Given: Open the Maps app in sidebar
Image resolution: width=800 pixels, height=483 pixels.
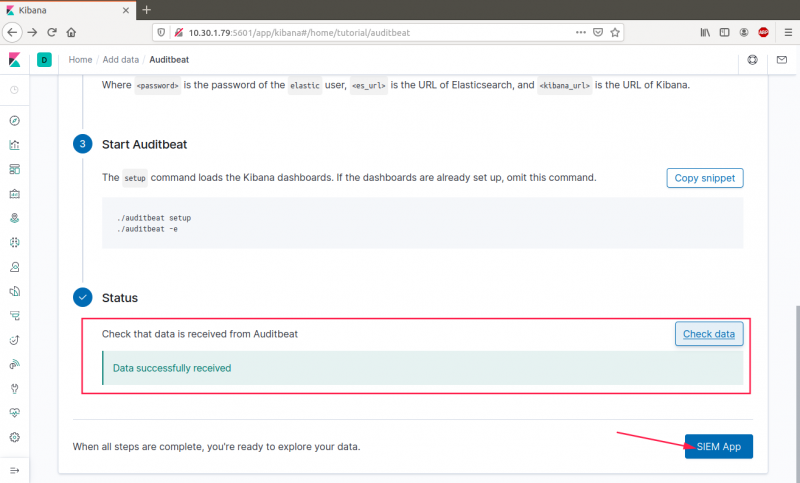Looking at the screenshot, I should [x=14, y=217].
